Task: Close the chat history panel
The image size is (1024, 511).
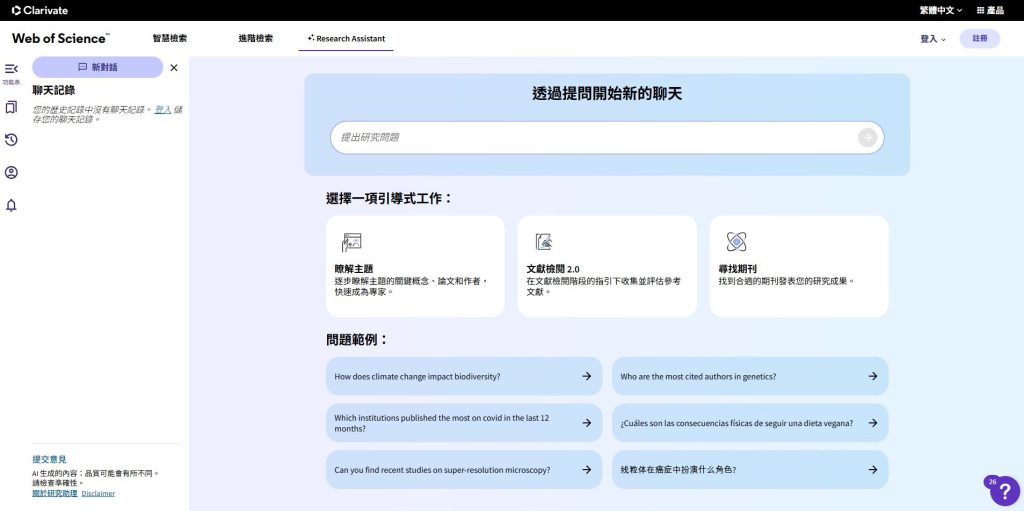Action: (x=174, y=68)
